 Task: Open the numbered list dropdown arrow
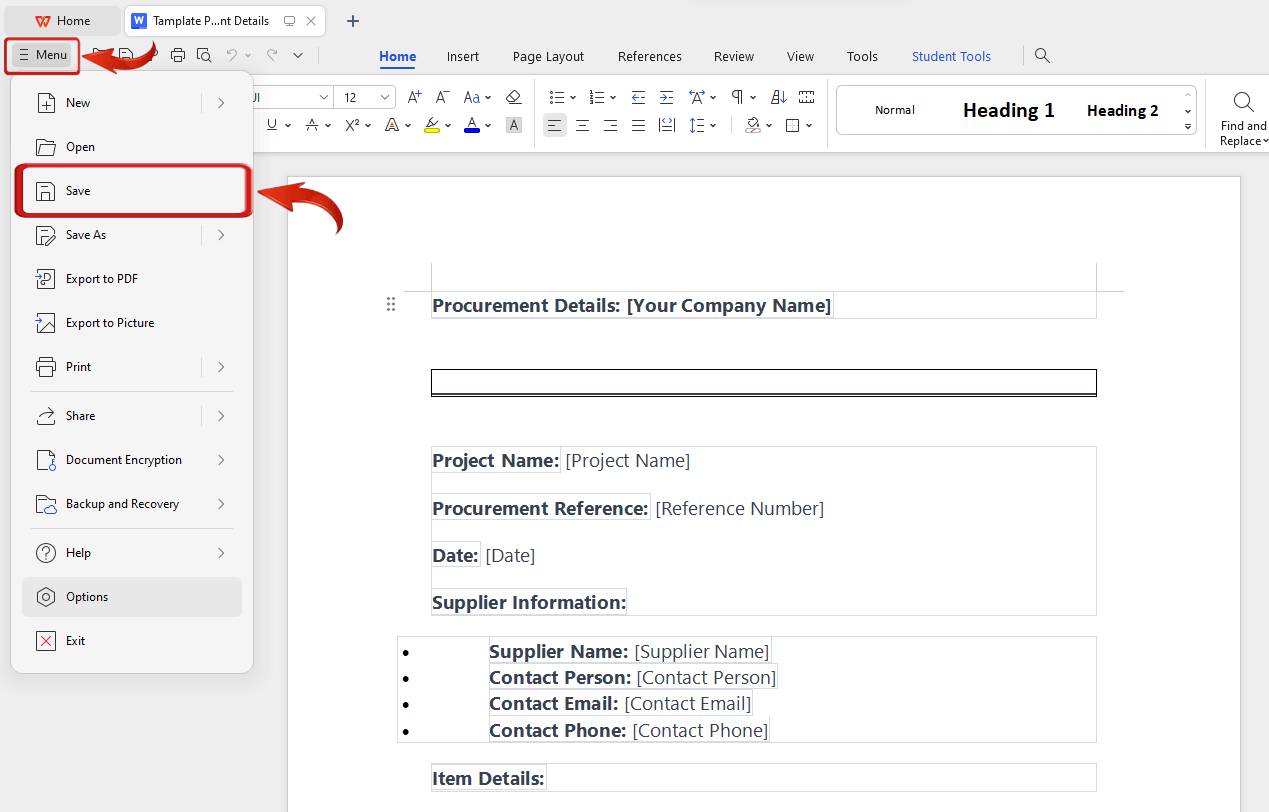click(x=612, y=97)
